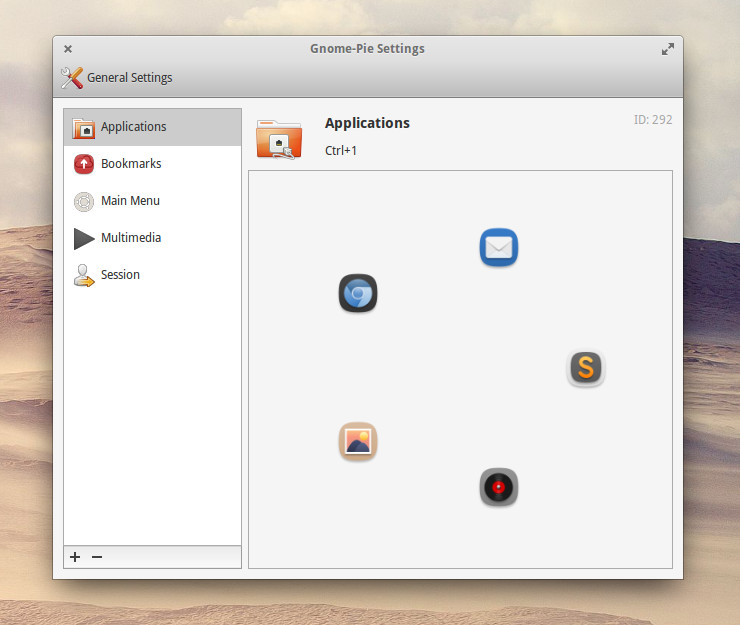Image resolution: width=740 pixels, height=625 pixels.
Task: Change the large Applications pie icon
Action: (279, 139)
